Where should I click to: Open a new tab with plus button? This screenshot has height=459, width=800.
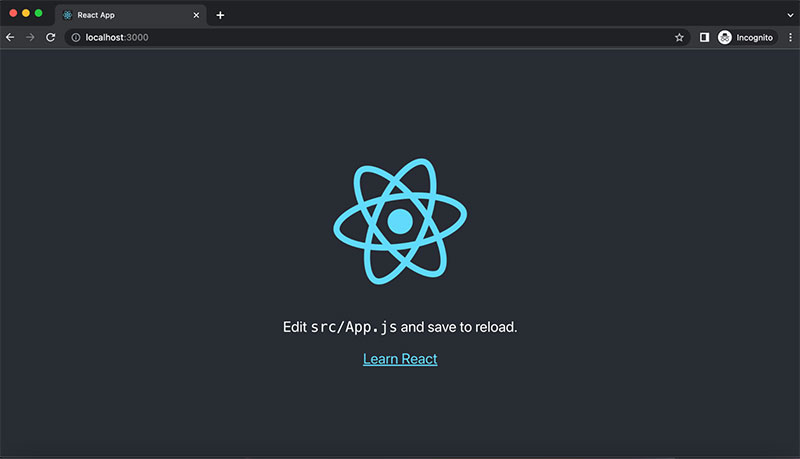click(x=220, y=15)
